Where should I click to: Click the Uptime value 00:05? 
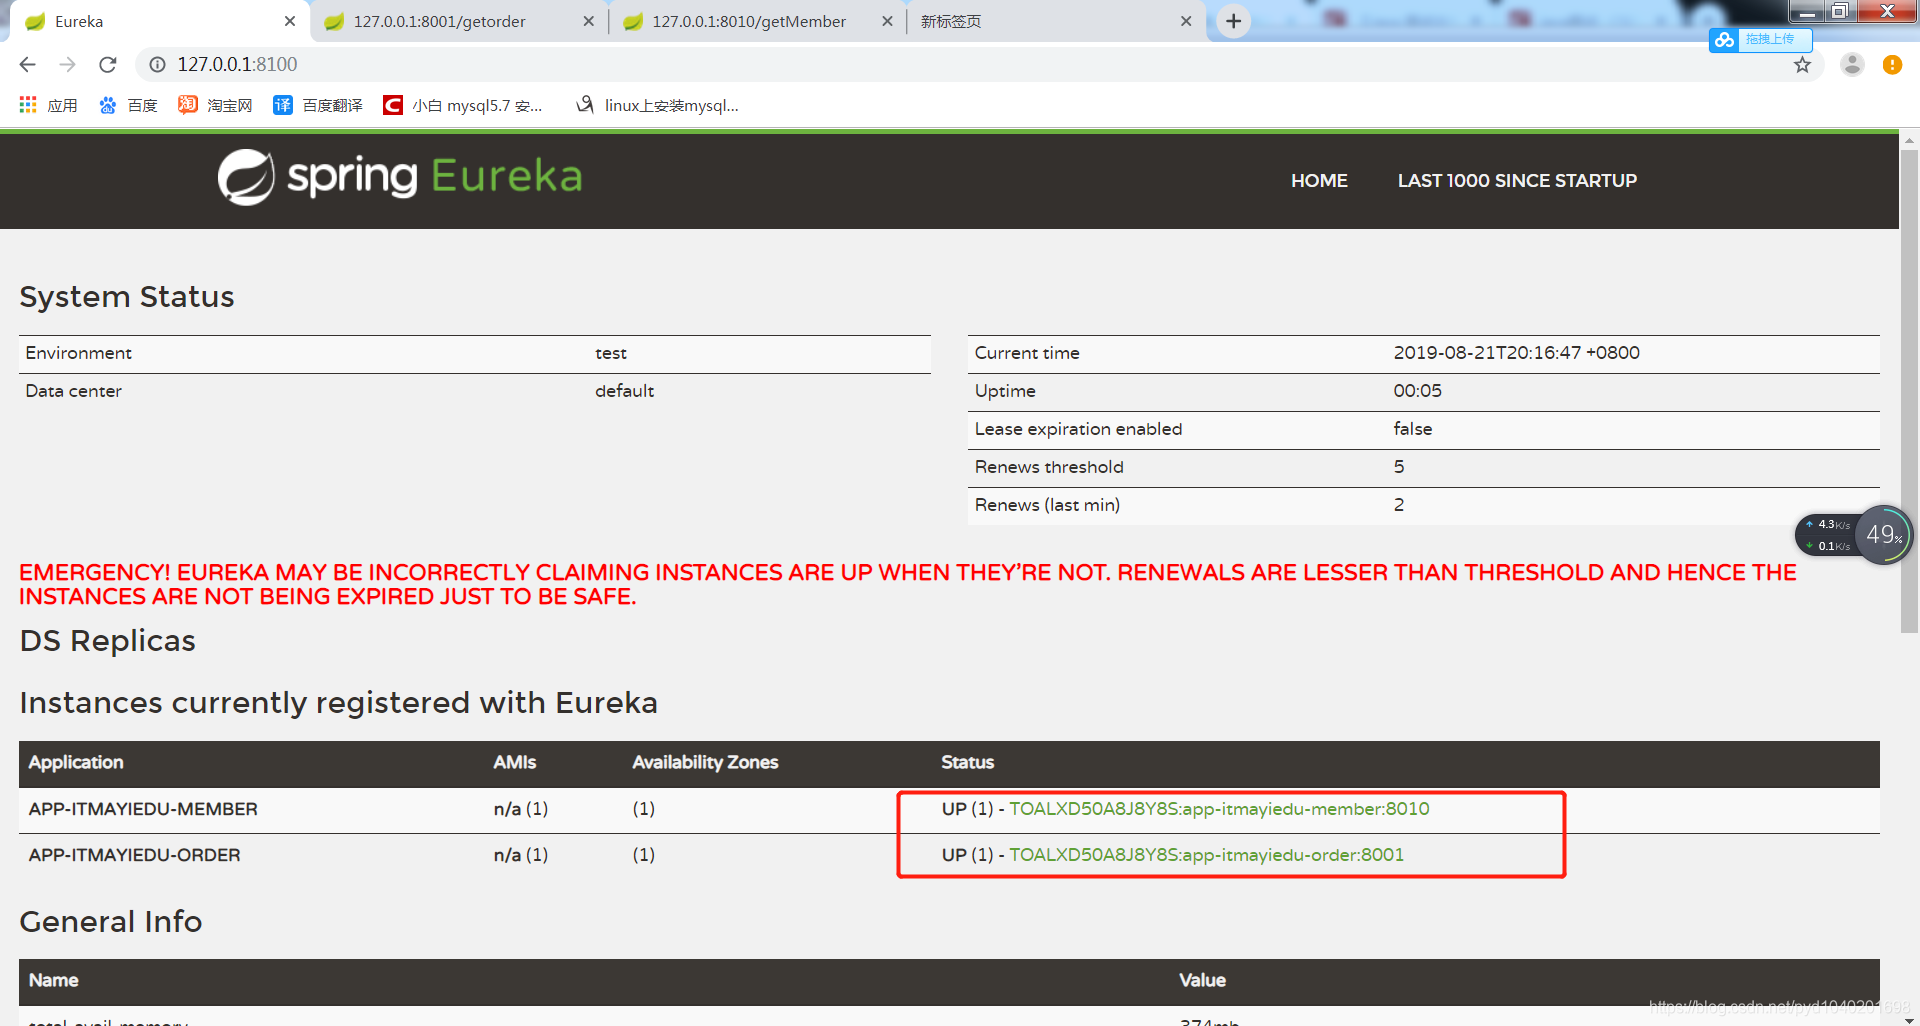[x=1417, y=391]
